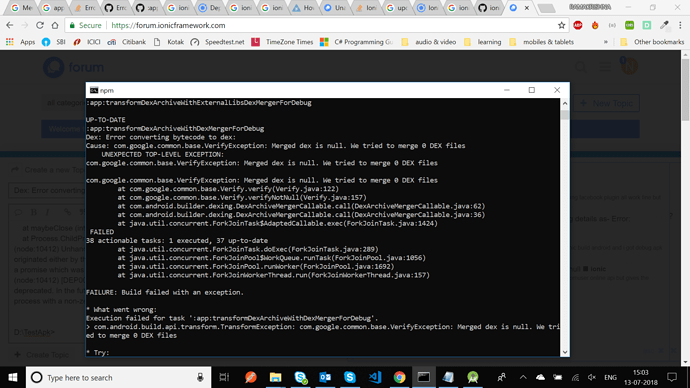Switch to the 'Dep' browser tab
The width and height of the screenshot is (690, 388).
[x=209, y=8]
